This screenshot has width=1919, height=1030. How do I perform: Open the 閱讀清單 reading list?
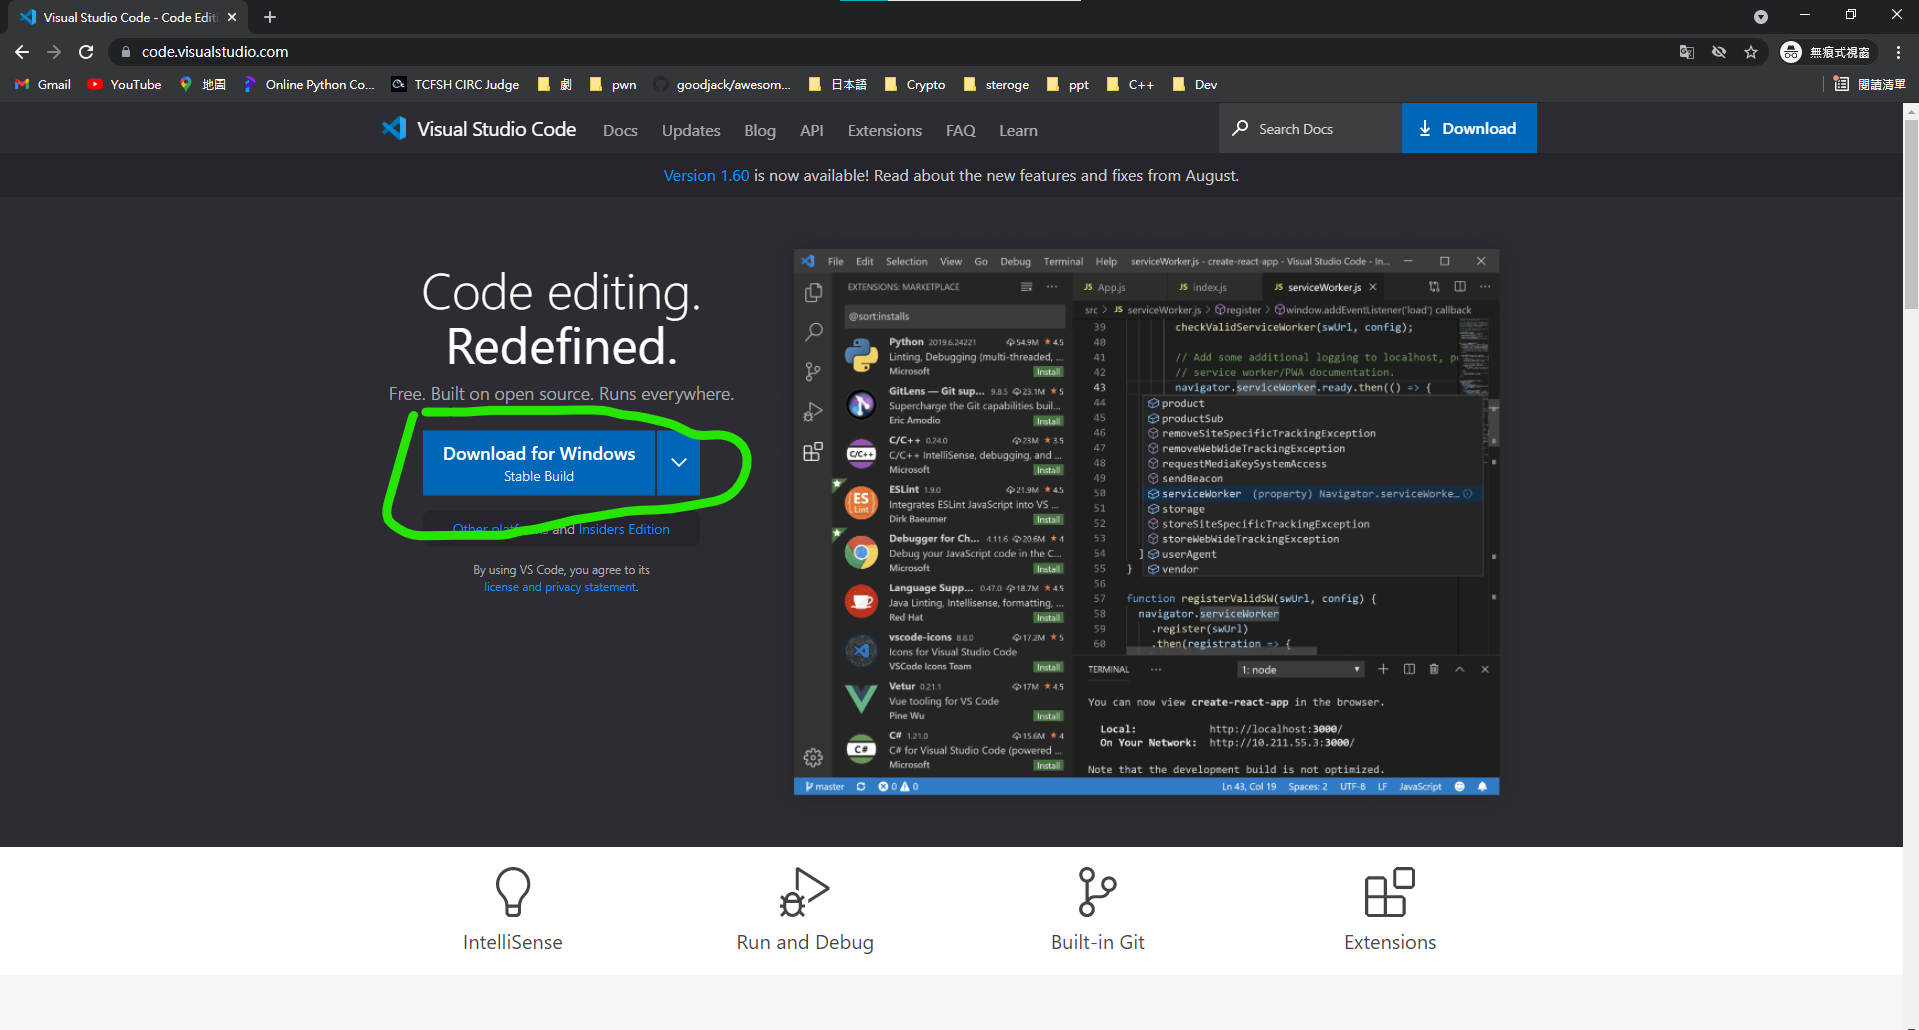point(1870,85)
